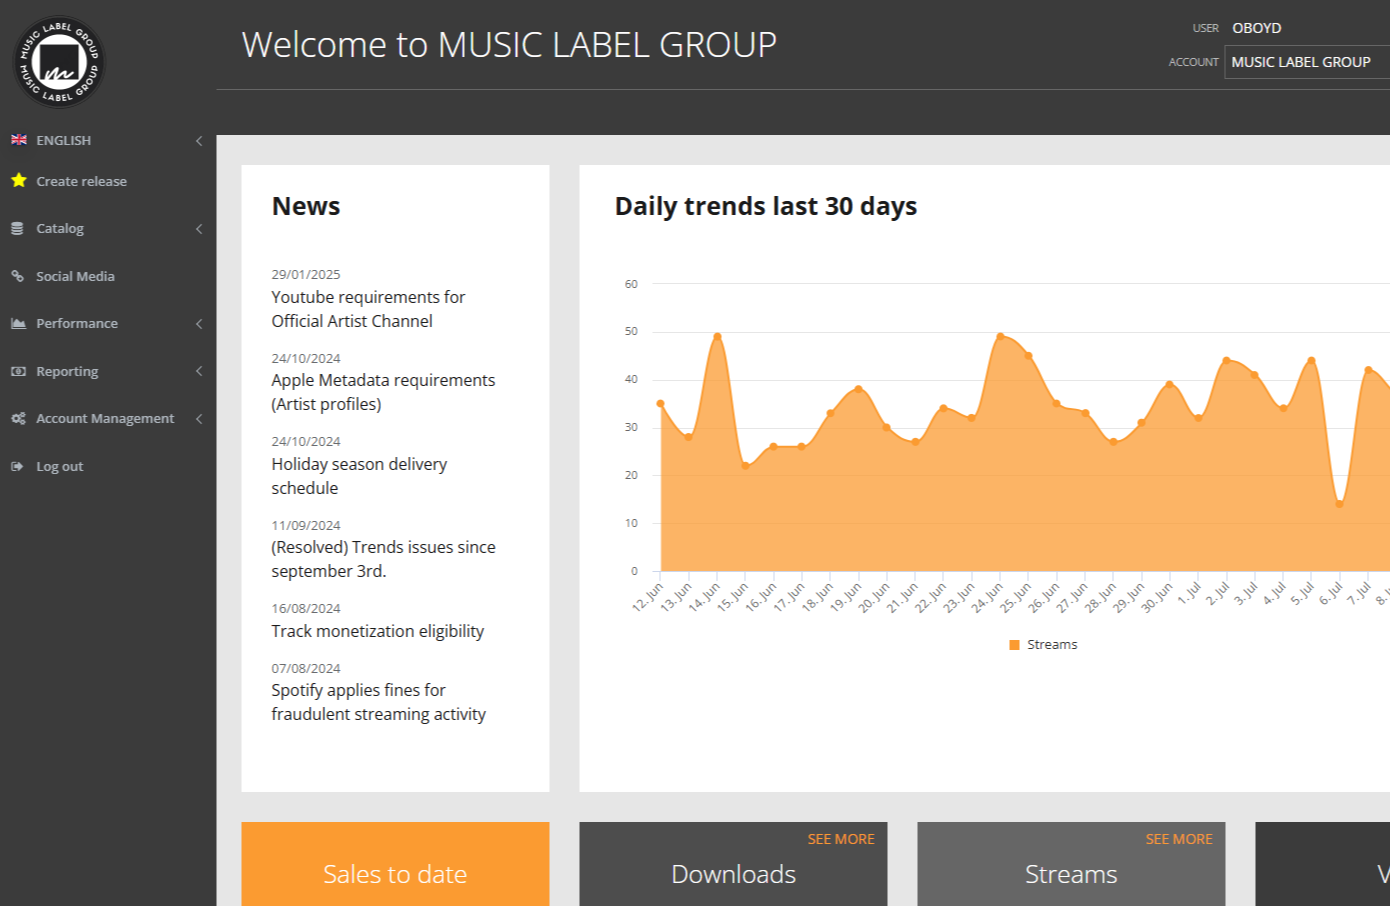
Task: Select the Reporting icon in the sidebar
Action: click(x=16, y=371)
